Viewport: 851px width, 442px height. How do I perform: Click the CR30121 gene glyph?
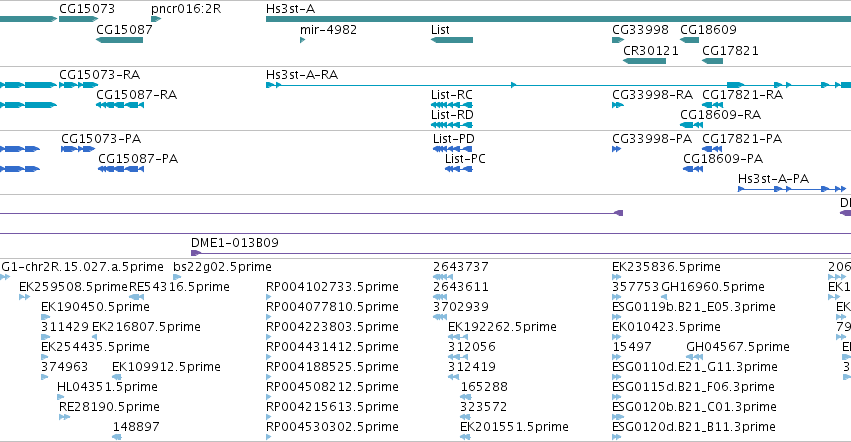pyautogui.click(x=644, y=61)
